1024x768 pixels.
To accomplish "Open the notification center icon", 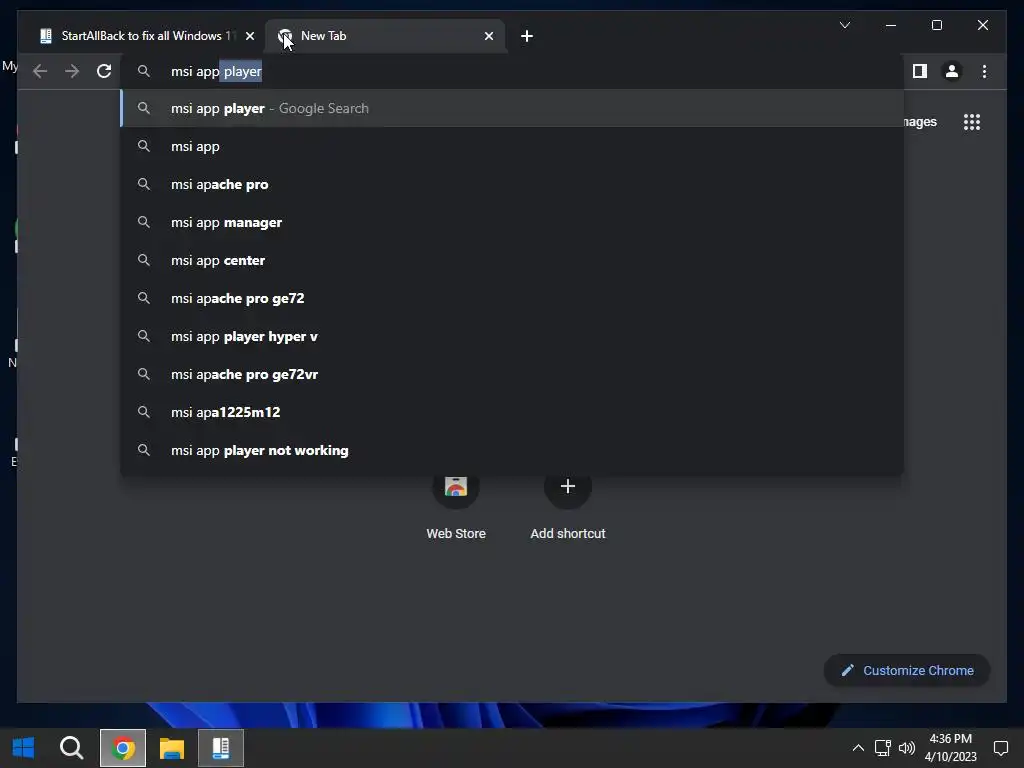I will (x=1000, y=748).
